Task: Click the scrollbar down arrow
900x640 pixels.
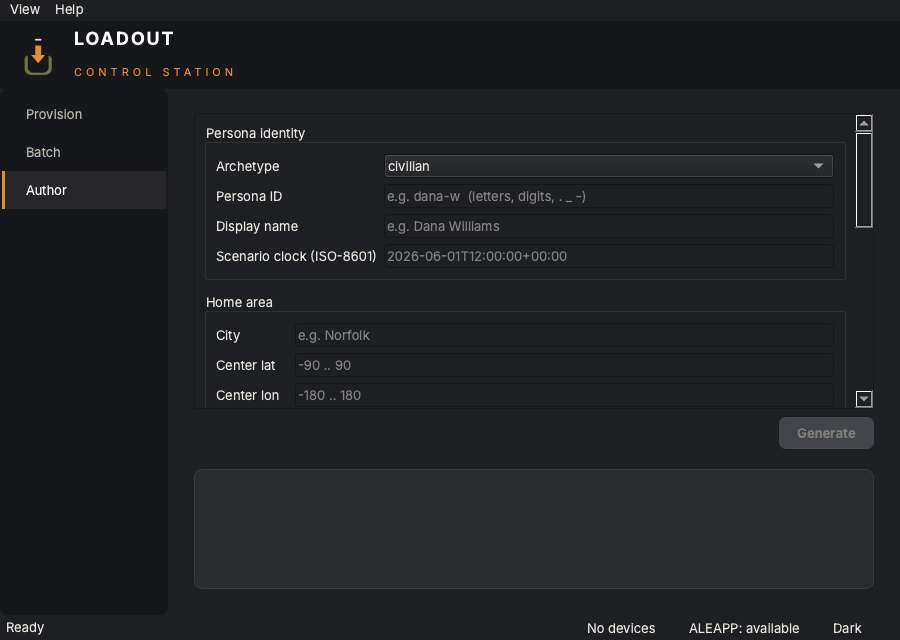Action: (x=864, y=398)
